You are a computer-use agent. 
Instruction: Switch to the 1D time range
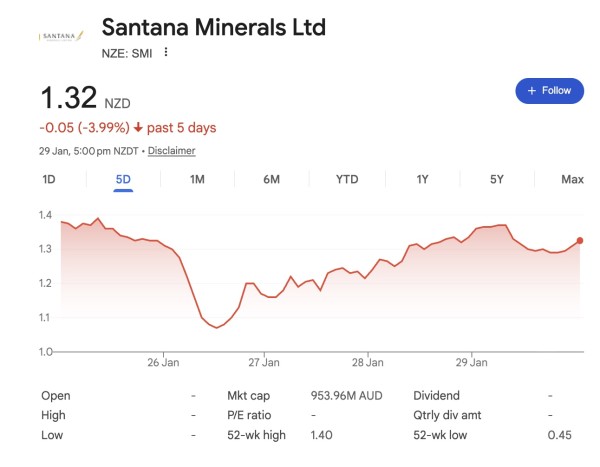point(49,180)
